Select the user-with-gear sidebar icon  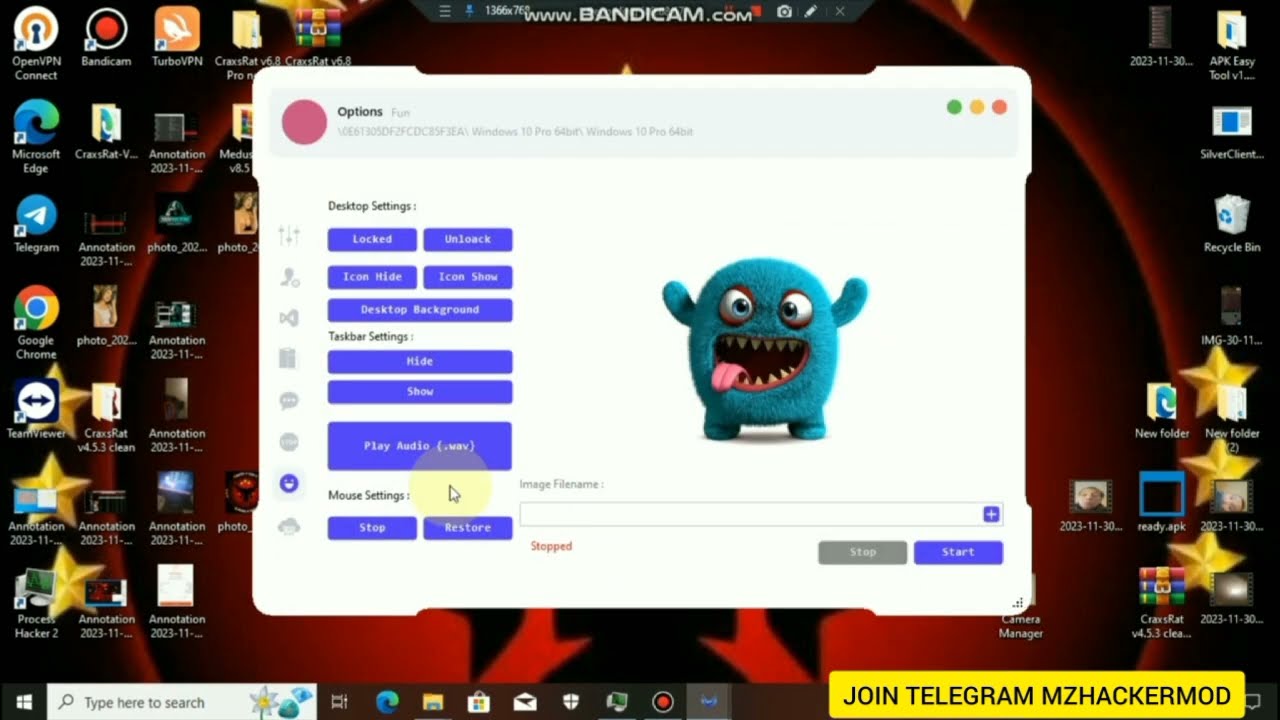(289, 277)
